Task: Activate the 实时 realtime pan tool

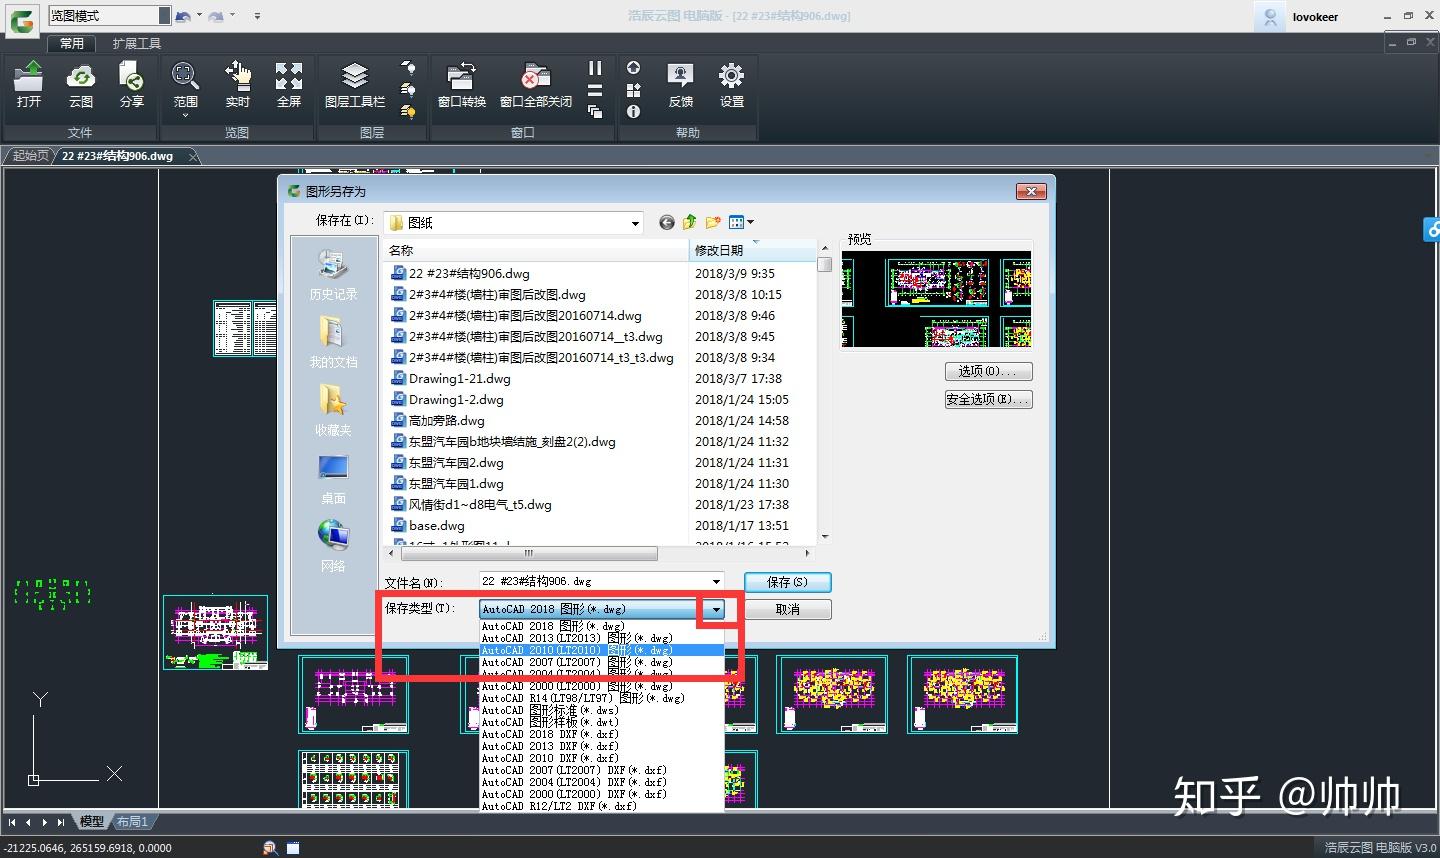Action: click(237, 84)
